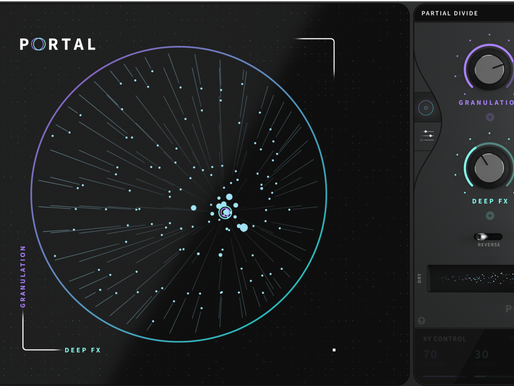Click the XY puck in the circle center
The image size is (514, 386).
225,212
